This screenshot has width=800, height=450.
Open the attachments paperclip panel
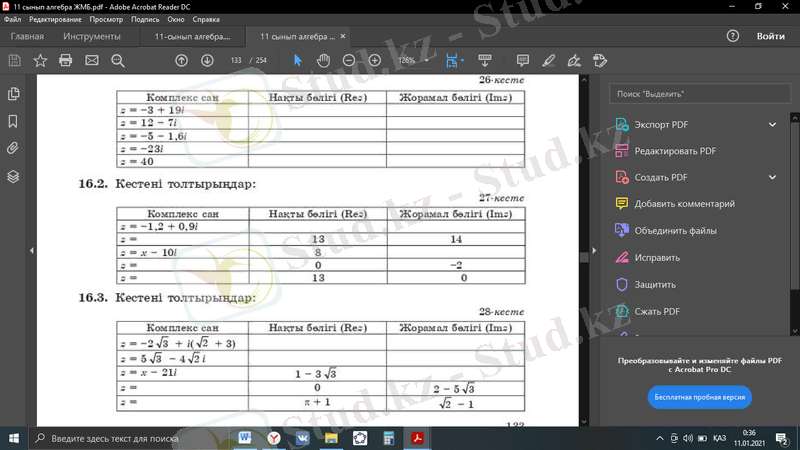click(13, 148)
